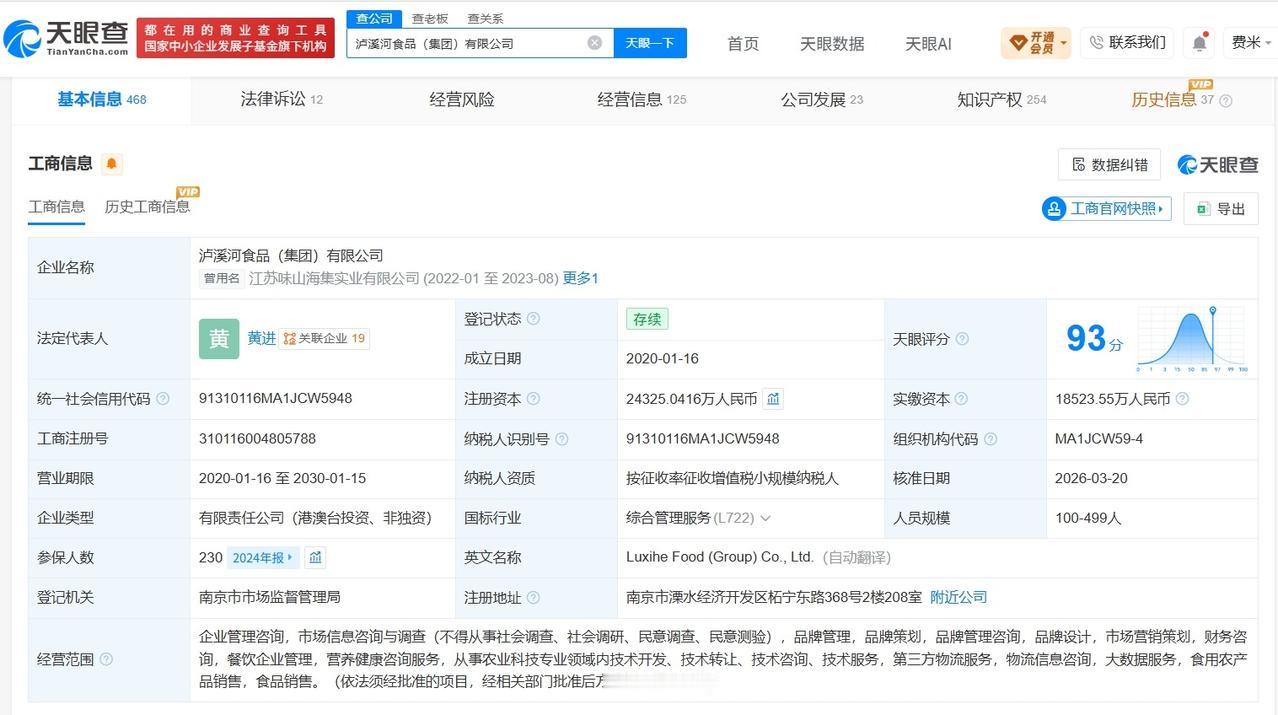The image size is (1278, 715).
Task: Click the red 国家中小企业发展子基金 banner
Action: click(236, 38)
